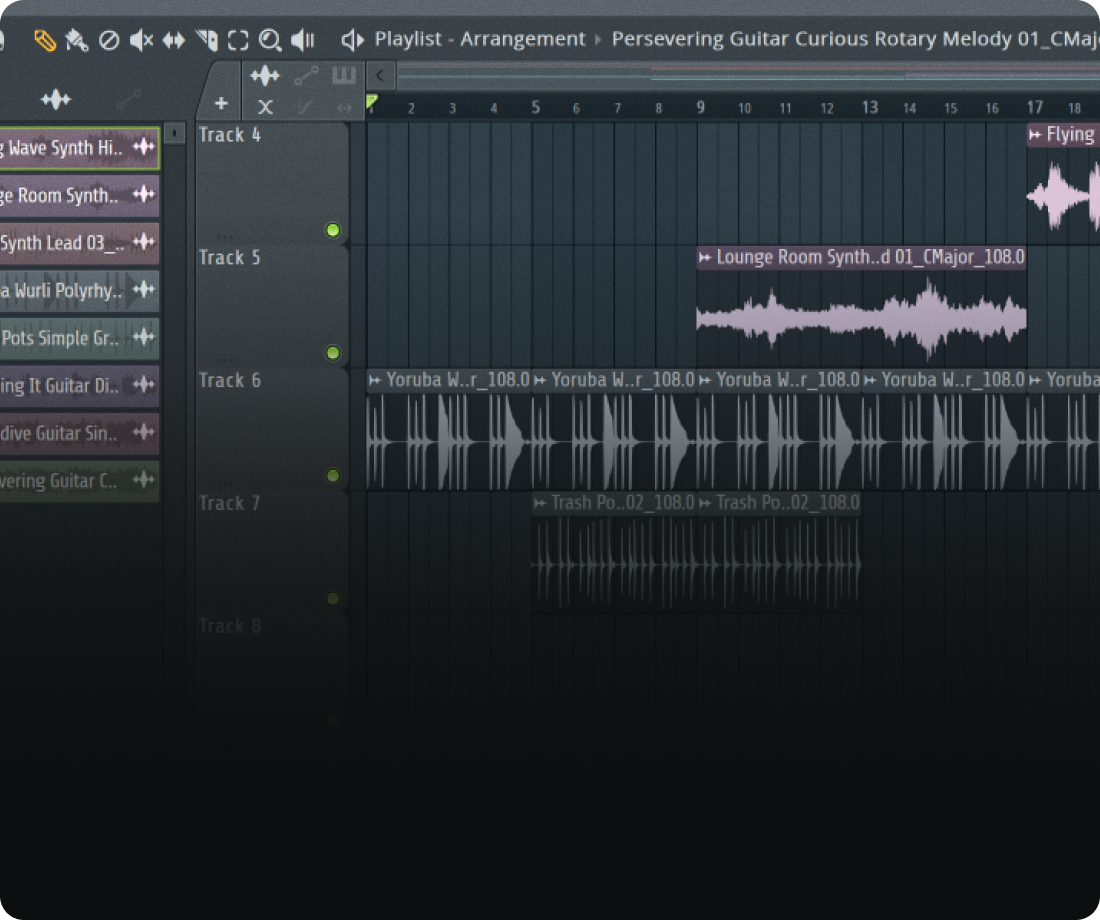
Task: Toggle Track 6's green mute light
Action: 333,476
